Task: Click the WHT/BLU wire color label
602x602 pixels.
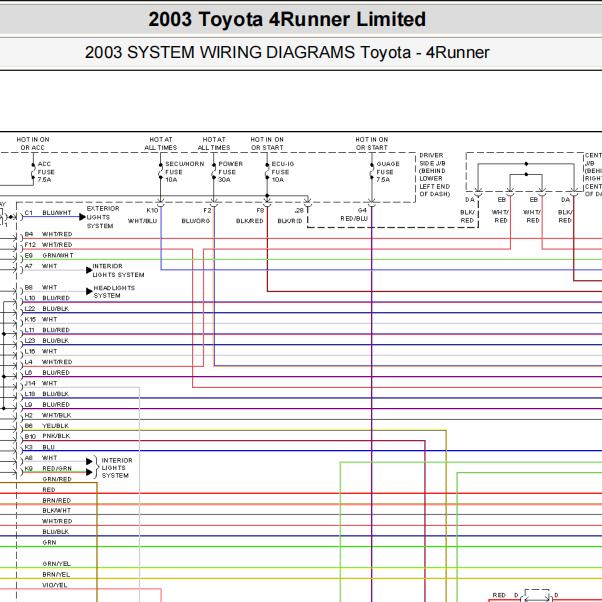Action: [x=142, y=221]
